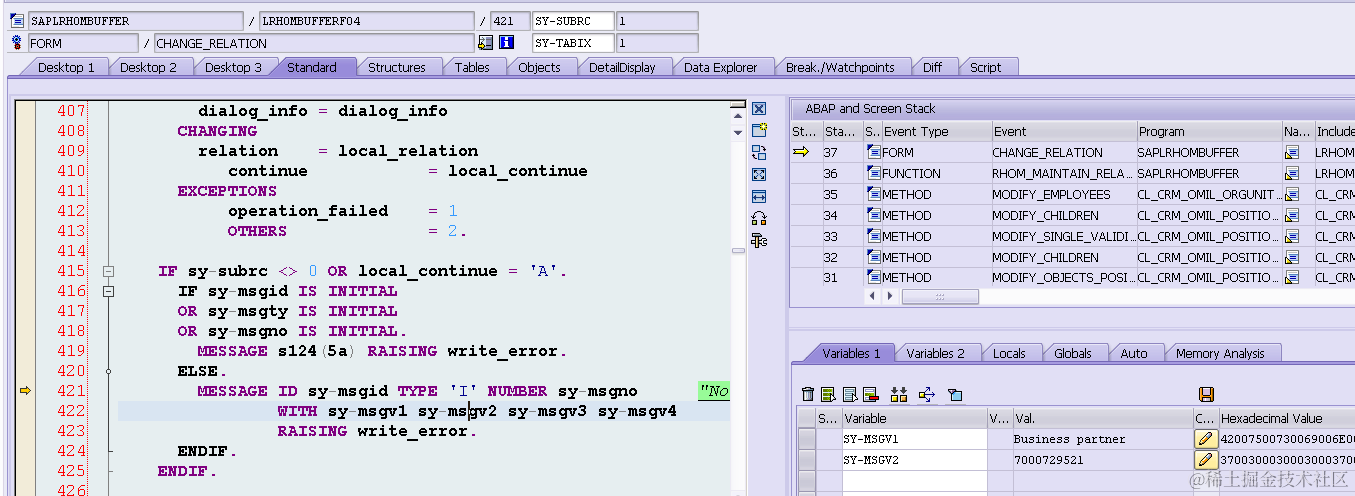Click the tool settings icon below headphones
The image size is (1355, 496).
[759, 240]
